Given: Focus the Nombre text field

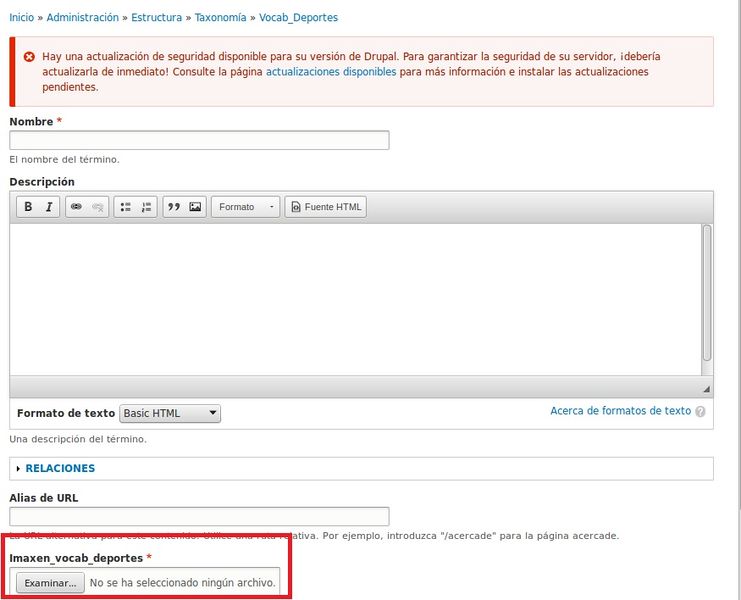Looking at the screenshot, I should pos(199,140).
